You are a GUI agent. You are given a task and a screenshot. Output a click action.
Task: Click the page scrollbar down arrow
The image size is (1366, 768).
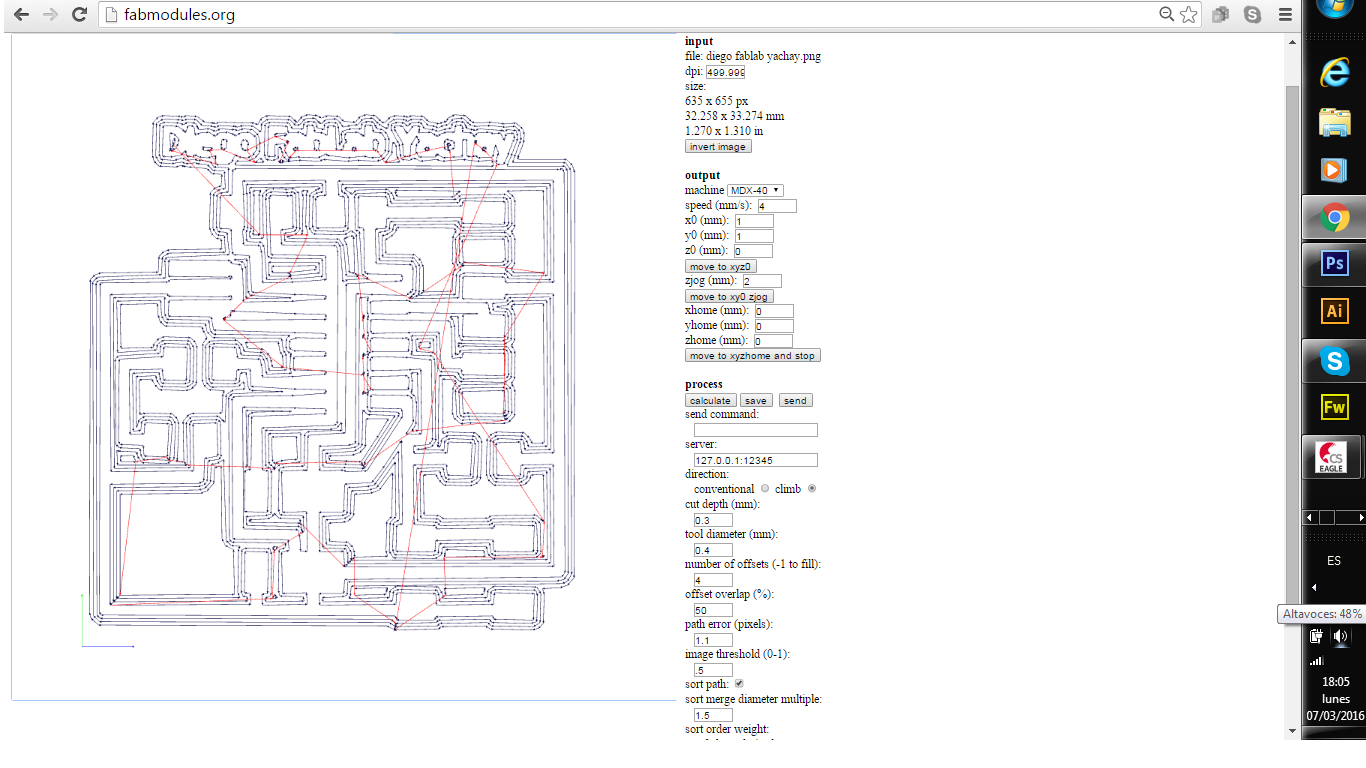tap(1293, 731)
